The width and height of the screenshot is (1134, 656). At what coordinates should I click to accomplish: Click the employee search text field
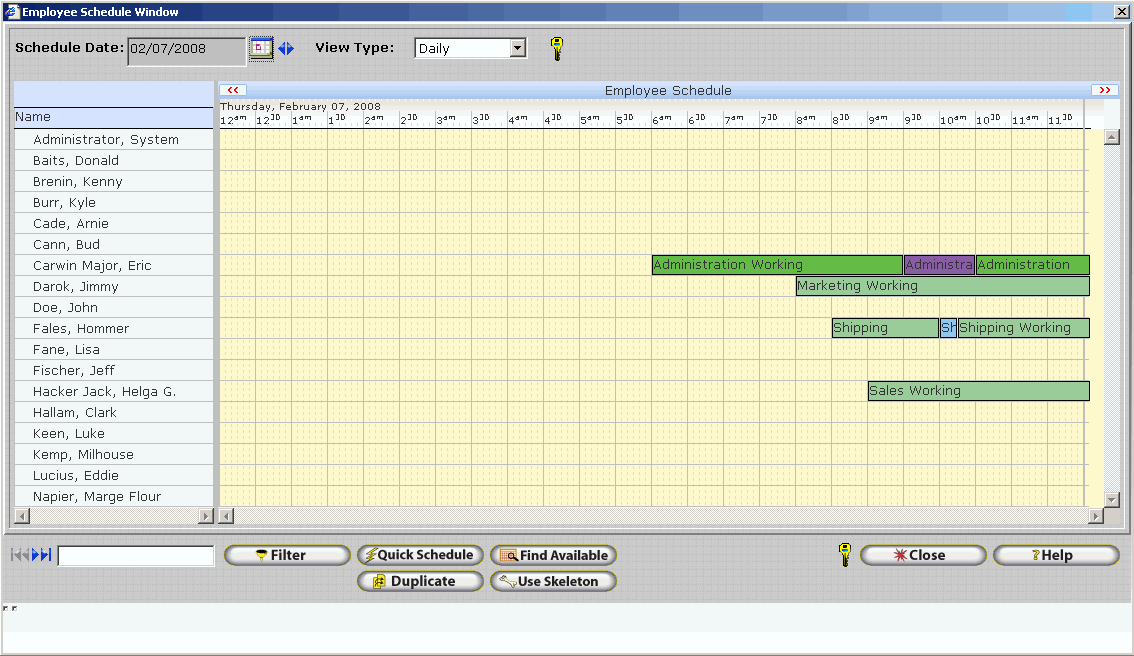click(136, 556)
